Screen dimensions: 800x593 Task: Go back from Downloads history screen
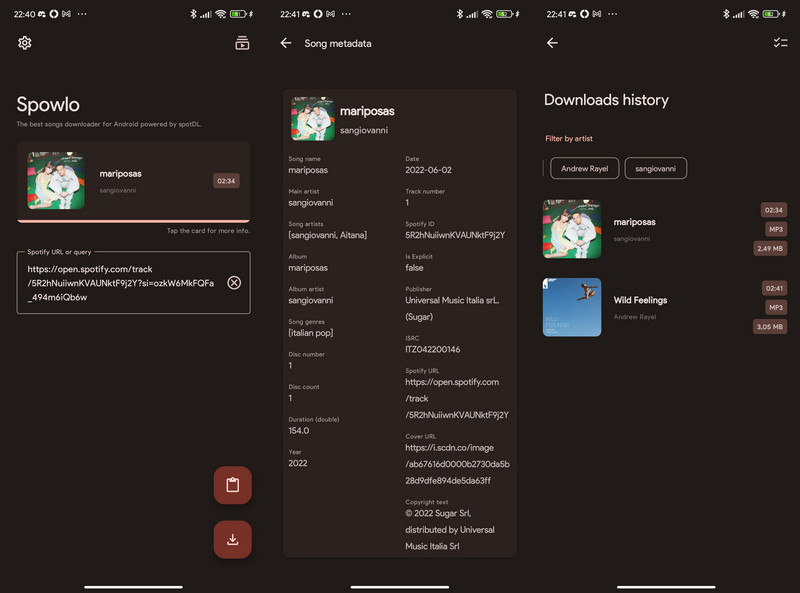552,43
